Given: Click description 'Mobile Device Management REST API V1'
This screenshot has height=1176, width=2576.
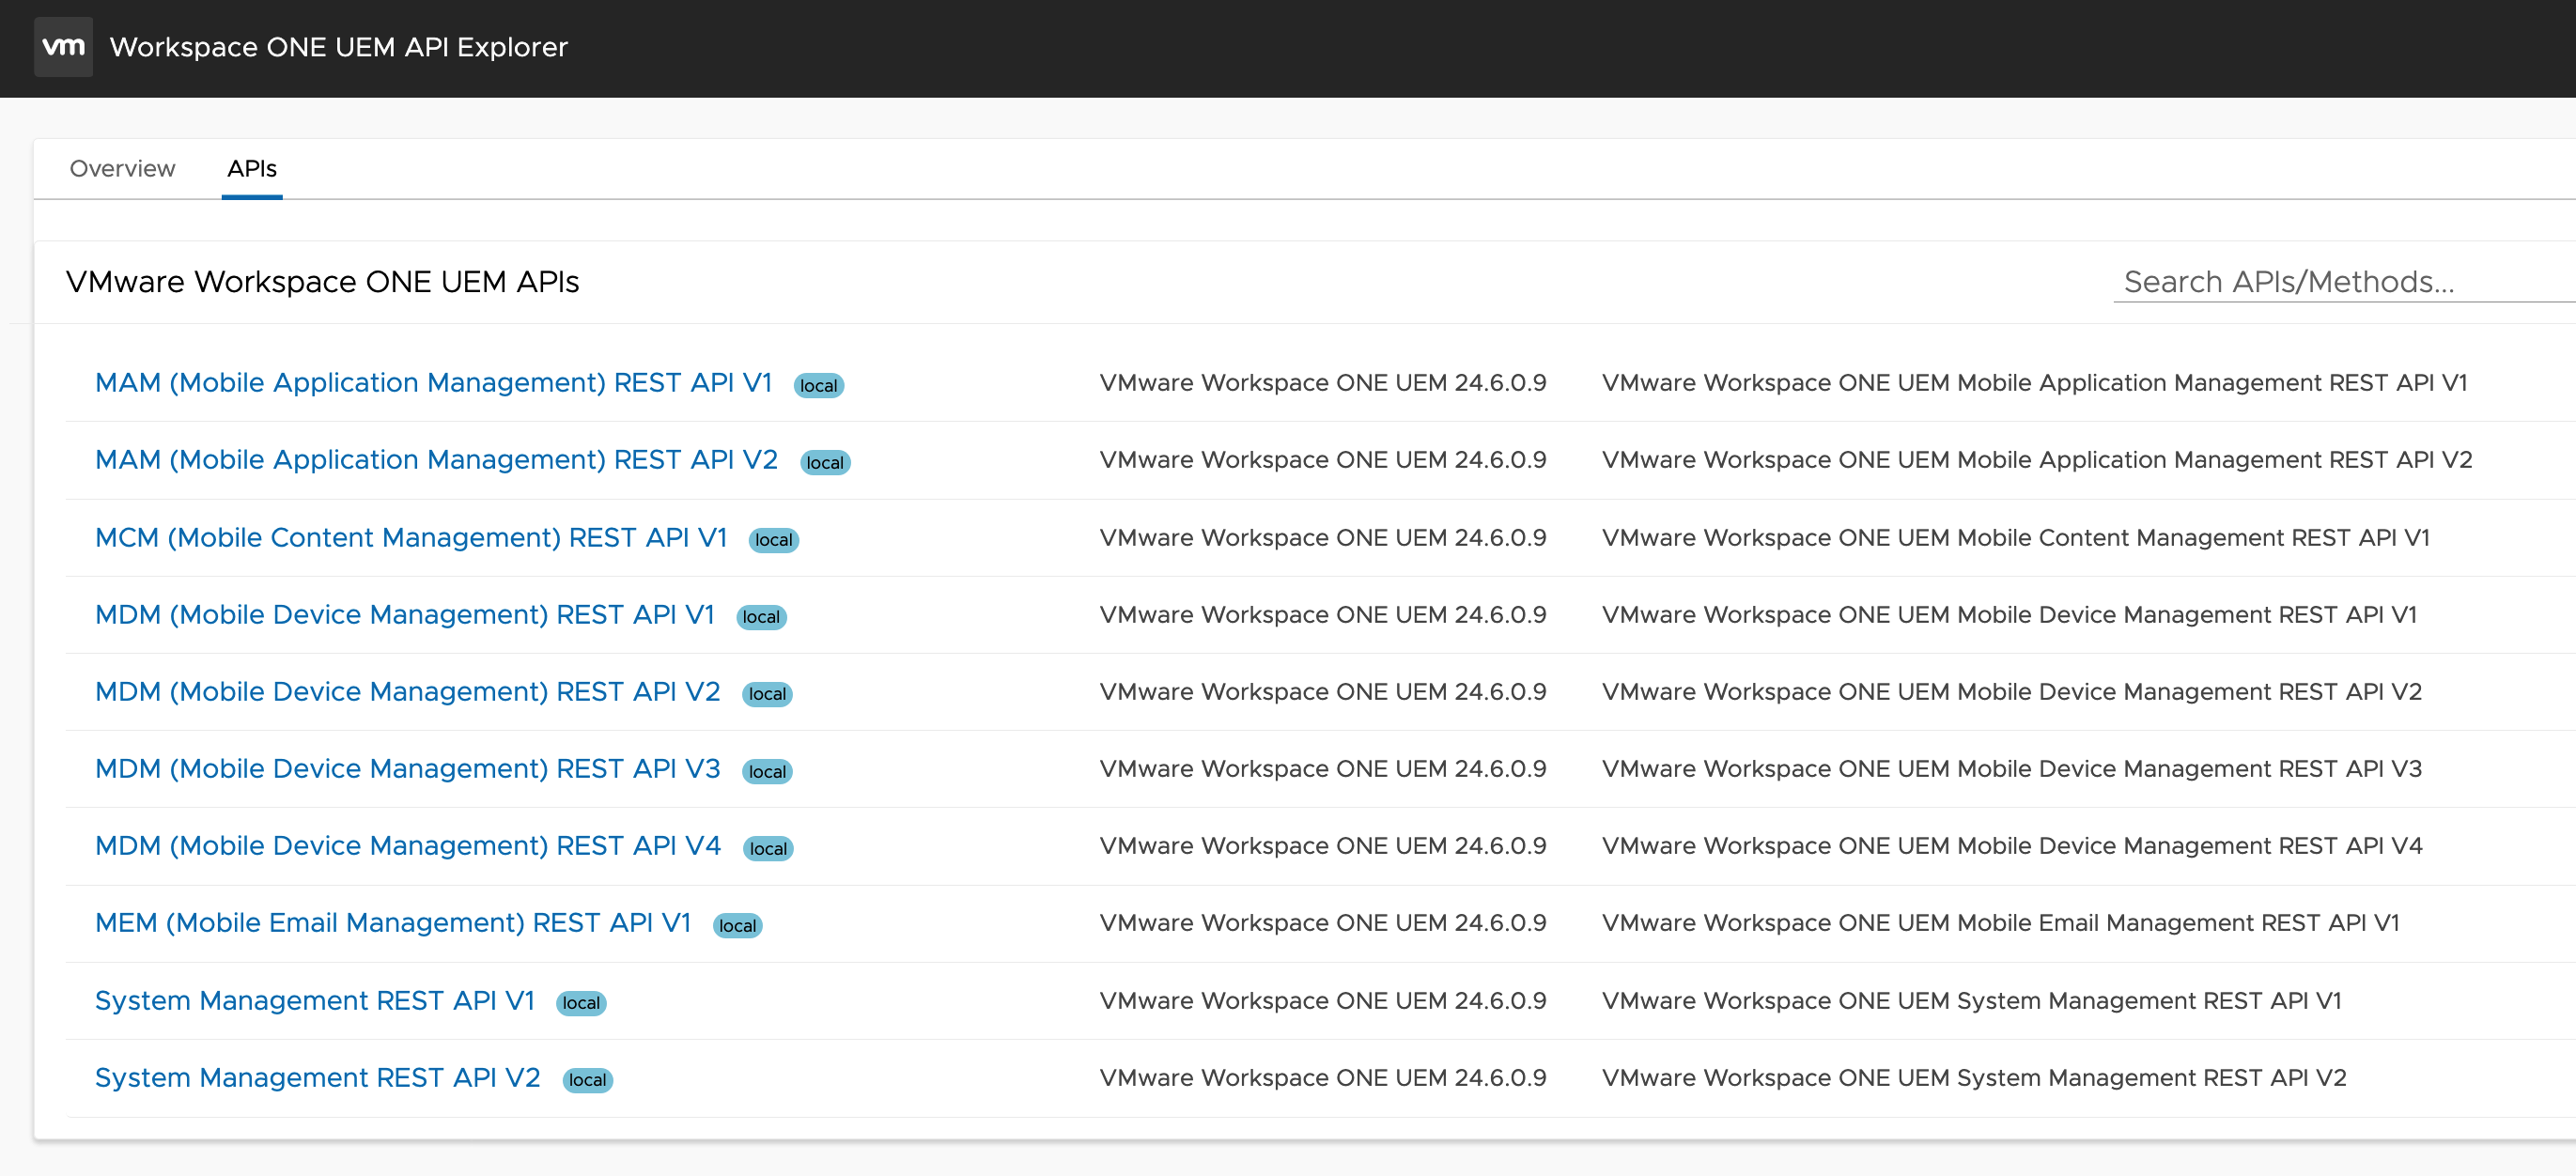Looking at the screenshot, I should [x=2009, y=615].
